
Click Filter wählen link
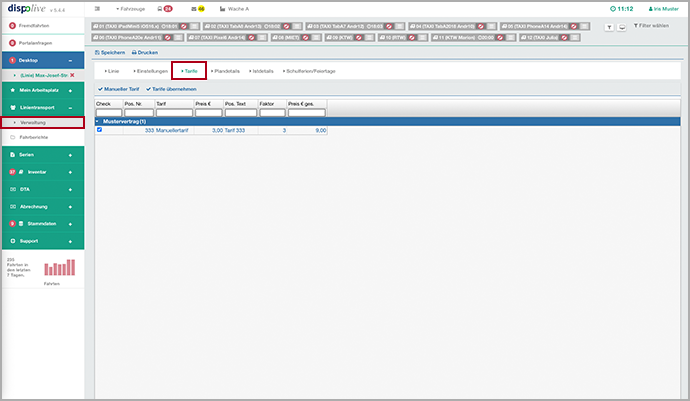(x=651, y=26)
